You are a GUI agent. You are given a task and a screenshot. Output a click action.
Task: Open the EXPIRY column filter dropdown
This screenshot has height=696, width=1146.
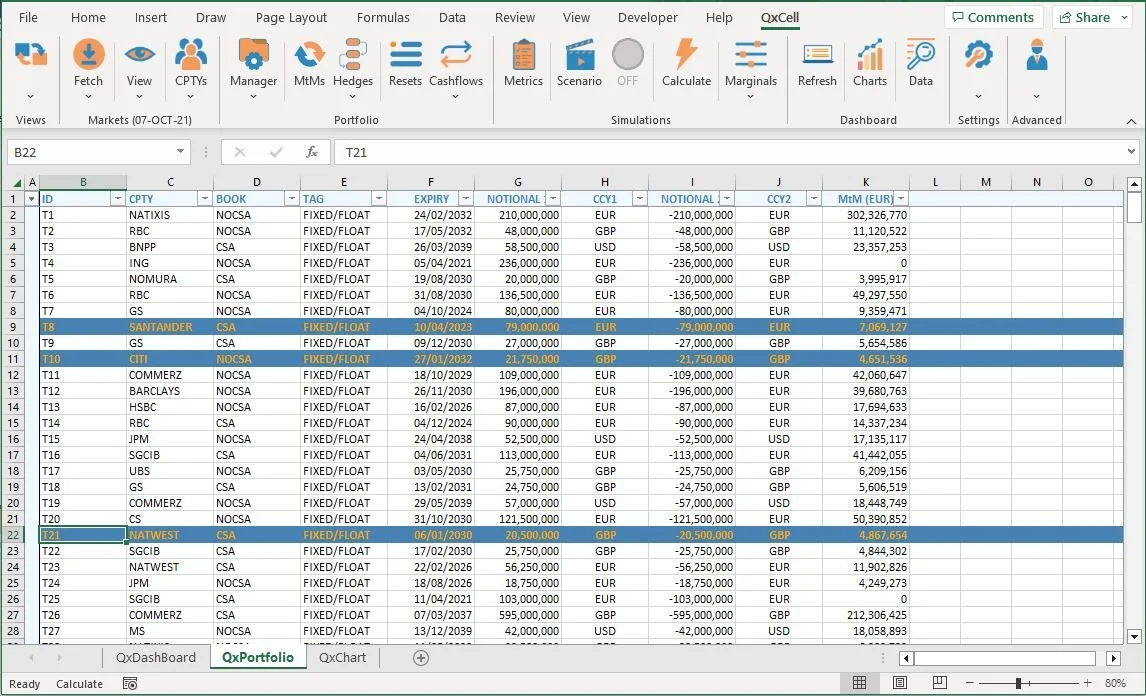466,199
